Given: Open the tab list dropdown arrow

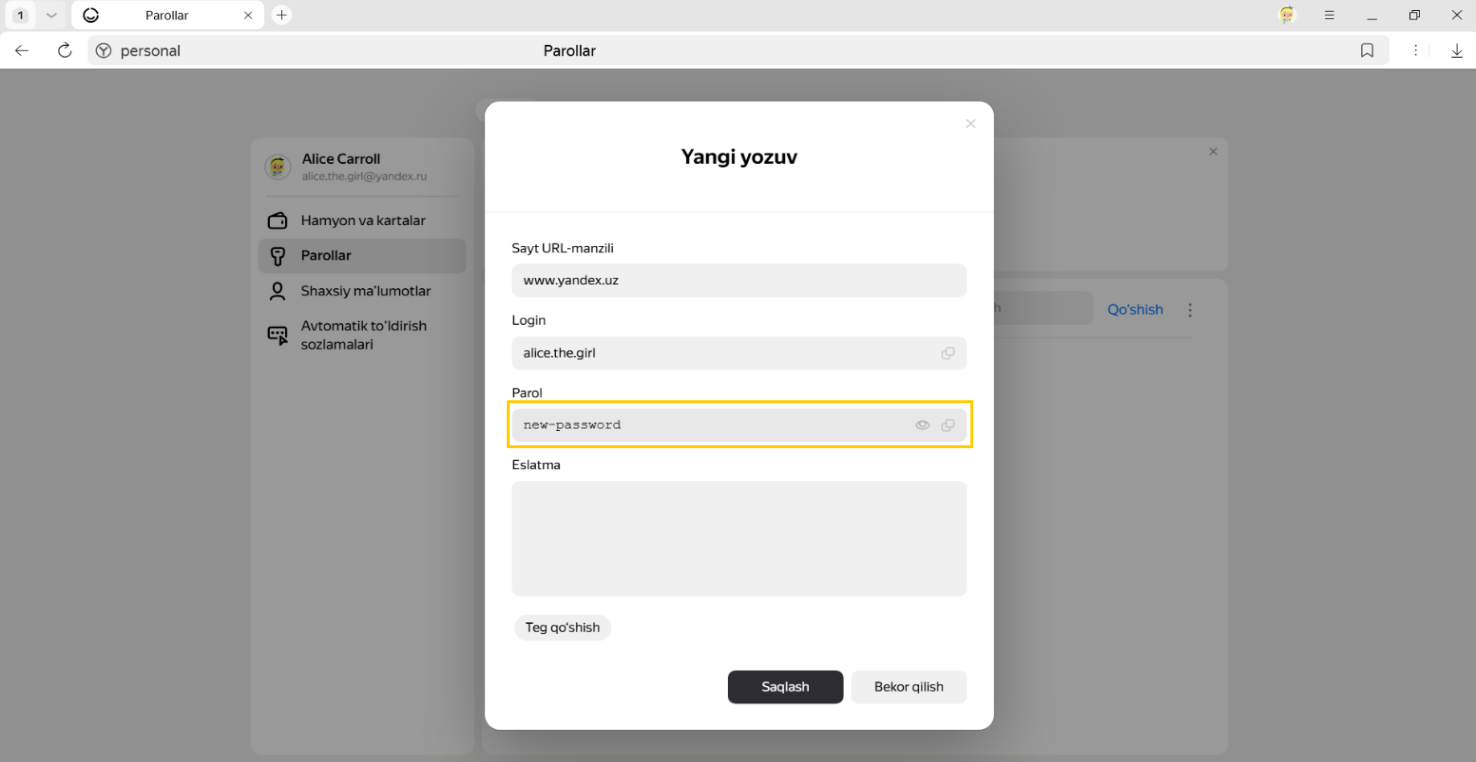Looking at the screenshot, I should (x=51, y=15).
